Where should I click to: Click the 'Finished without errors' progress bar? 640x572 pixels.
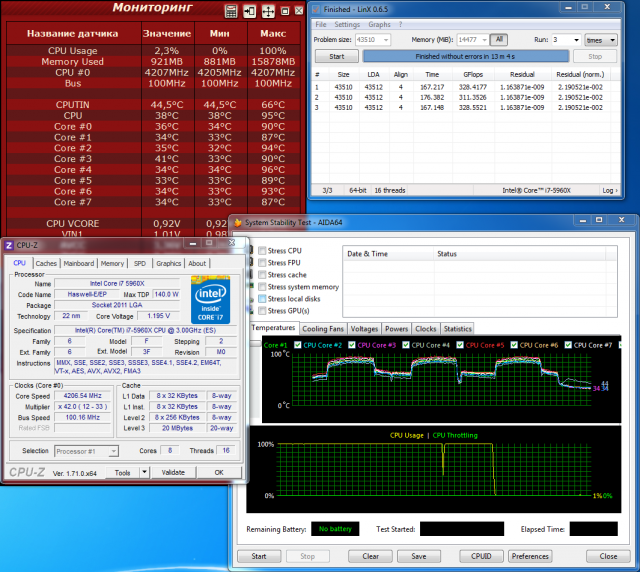click(465, 56)
